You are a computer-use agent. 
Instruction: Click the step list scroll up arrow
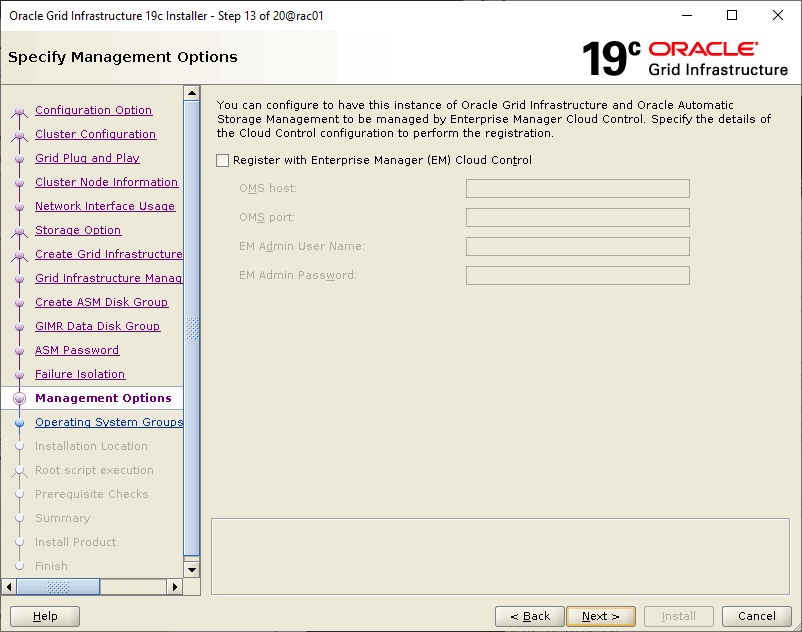tap(192, 93)
